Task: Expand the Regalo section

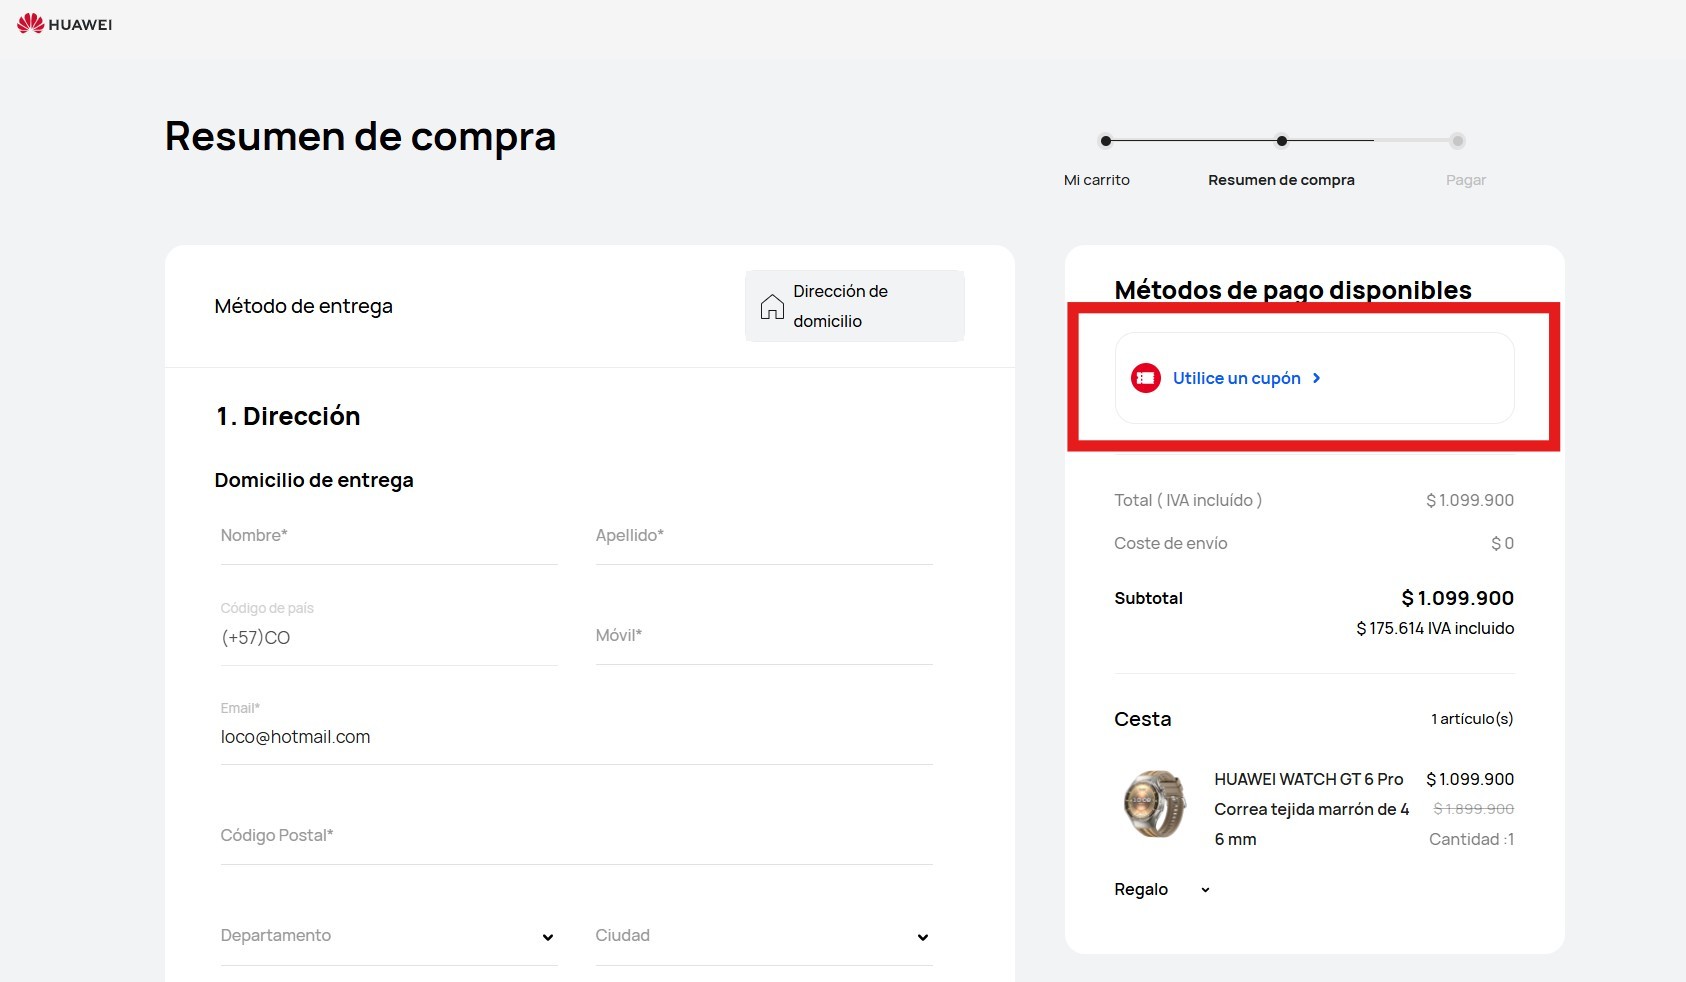Action: click(1204, 889)
